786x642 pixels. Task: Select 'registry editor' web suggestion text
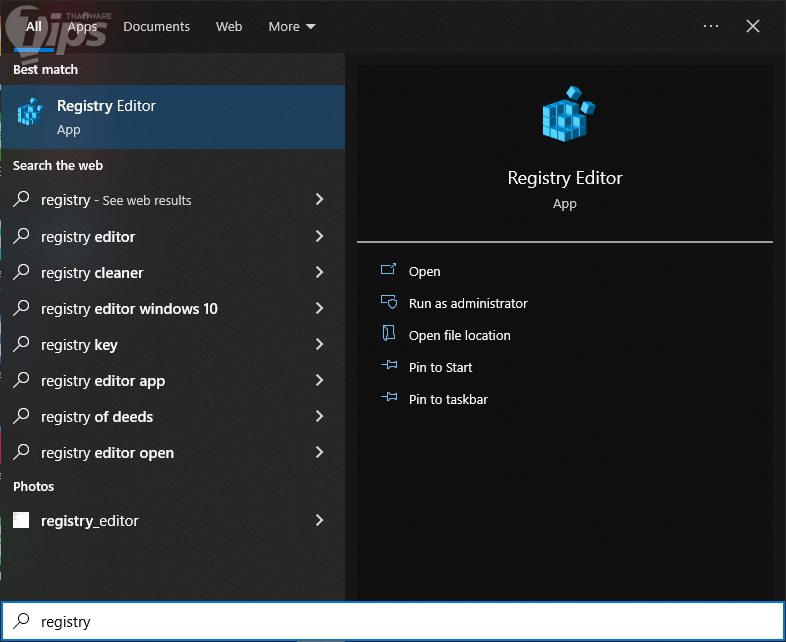(x=88, y=237)
